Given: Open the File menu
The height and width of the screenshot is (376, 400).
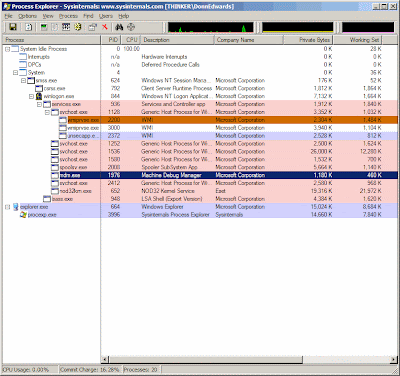Looking at the screenshot, I should coord(8,16).
